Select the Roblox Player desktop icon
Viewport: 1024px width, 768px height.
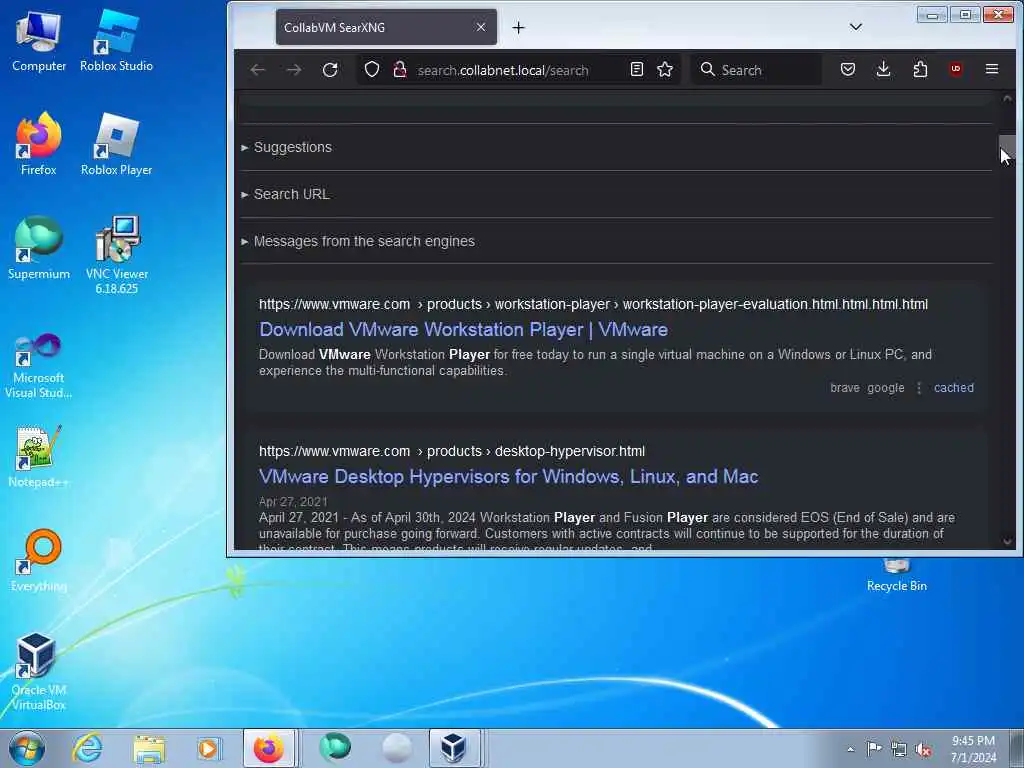[x=116, y=144]
